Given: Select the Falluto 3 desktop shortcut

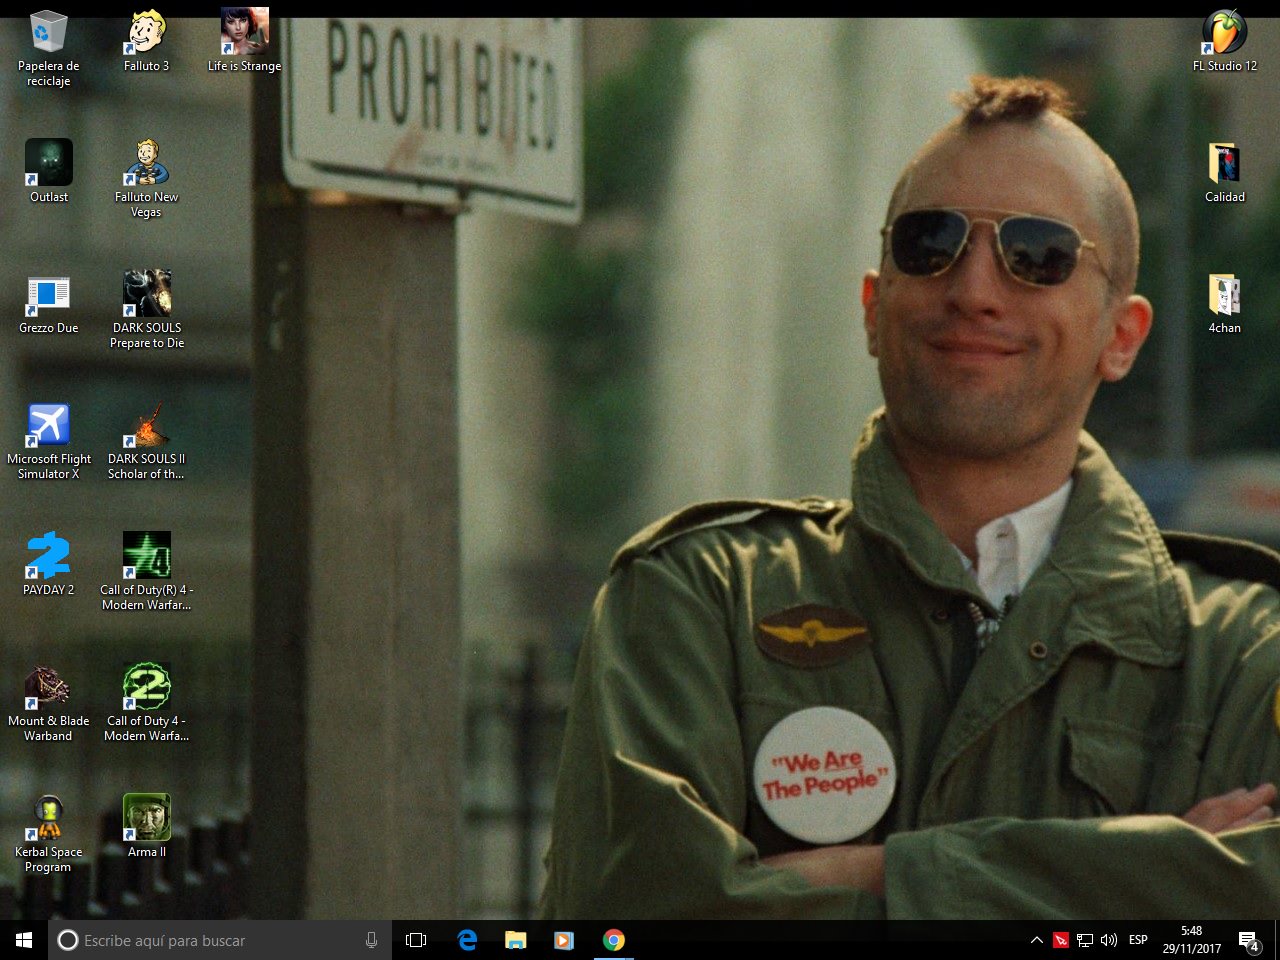Looking at the screenshot, I should [146, 40].
